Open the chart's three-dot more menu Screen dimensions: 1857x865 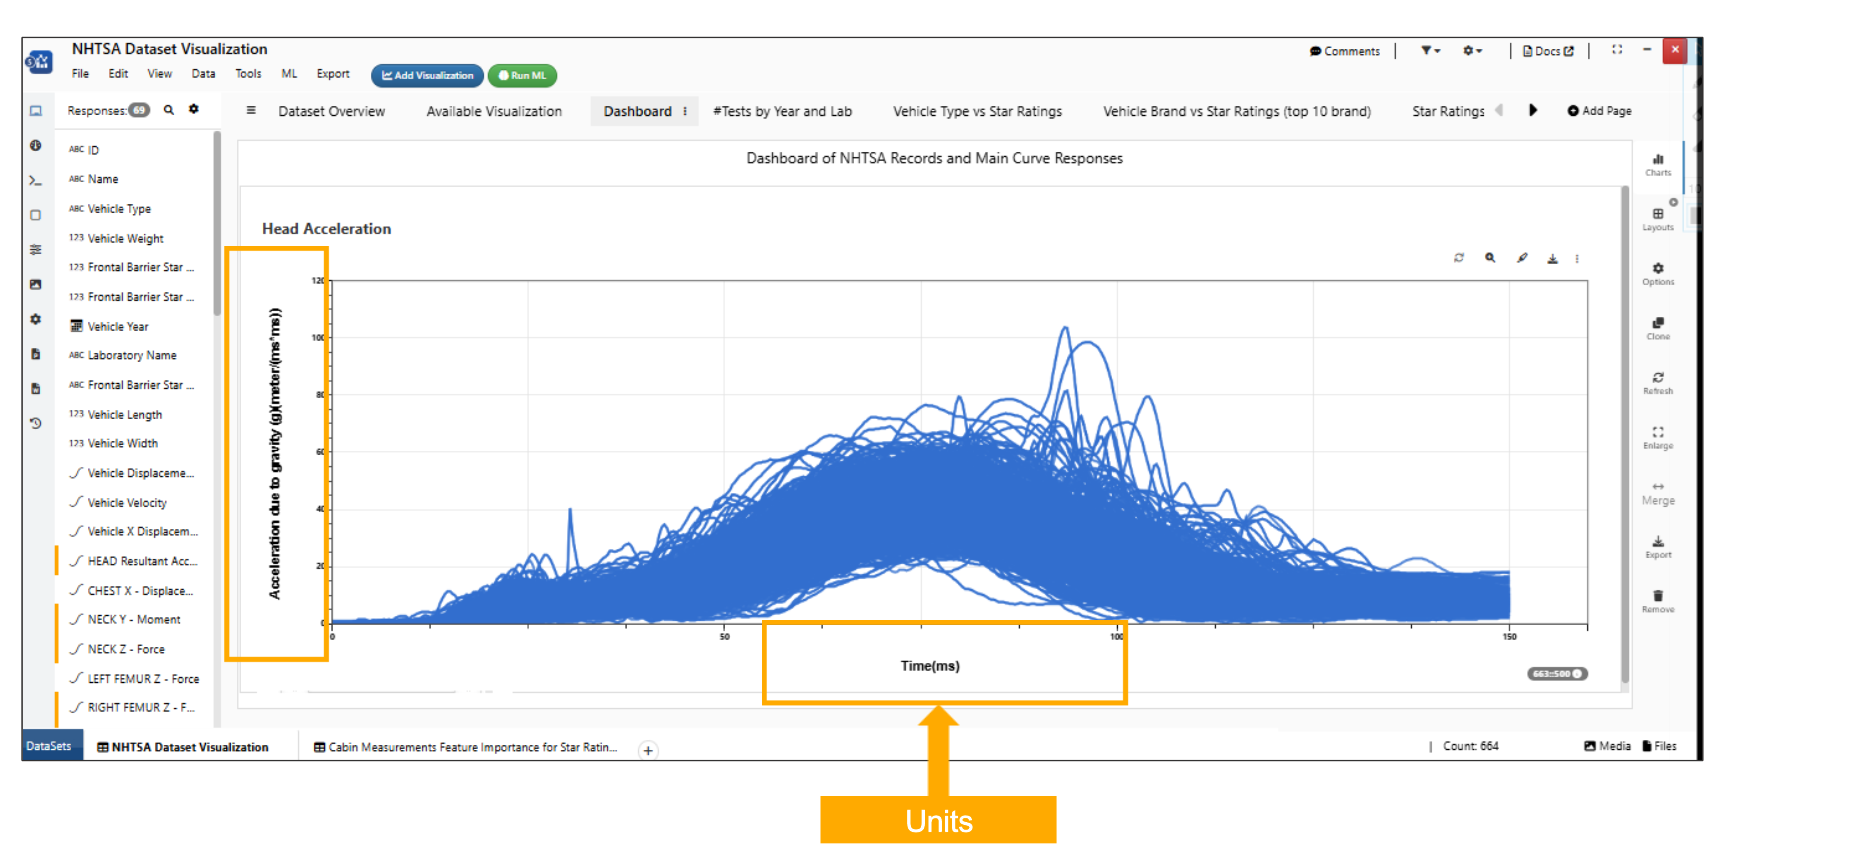pos(1577,259)
